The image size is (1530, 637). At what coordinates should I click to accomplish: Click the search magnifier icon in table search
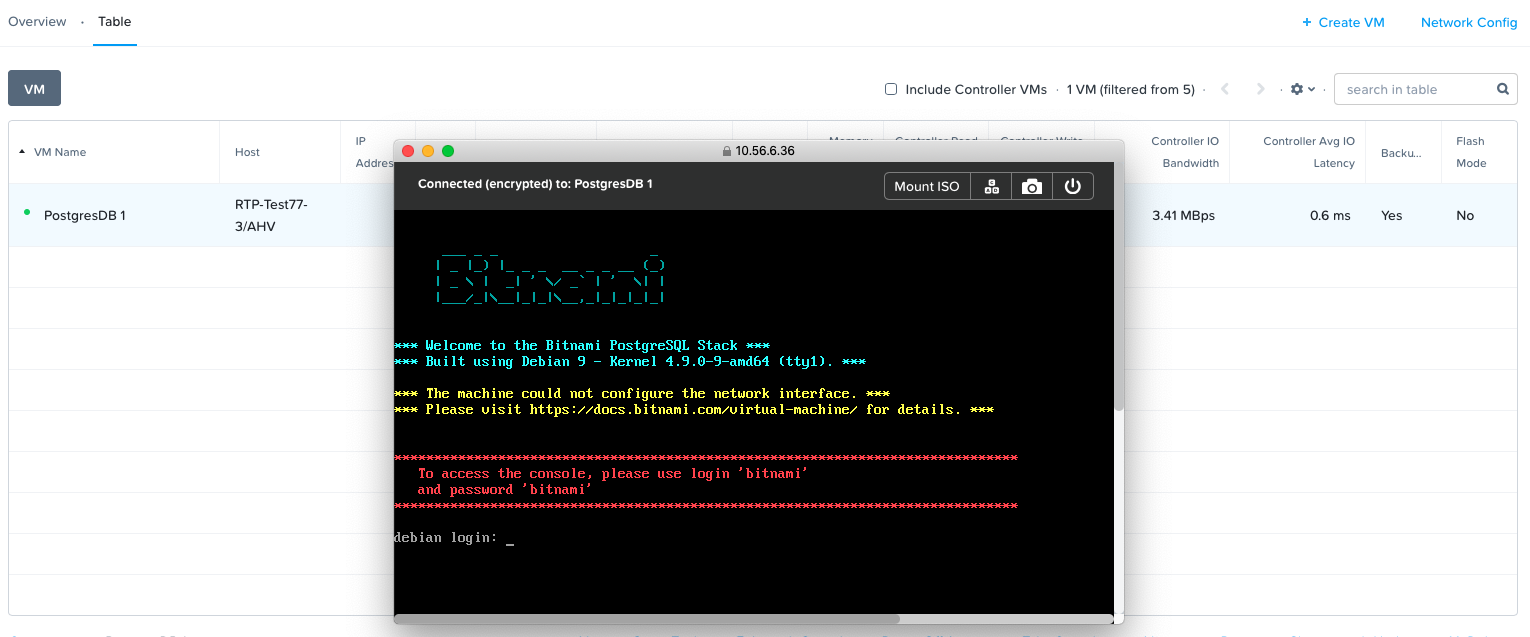(1502, 89)
